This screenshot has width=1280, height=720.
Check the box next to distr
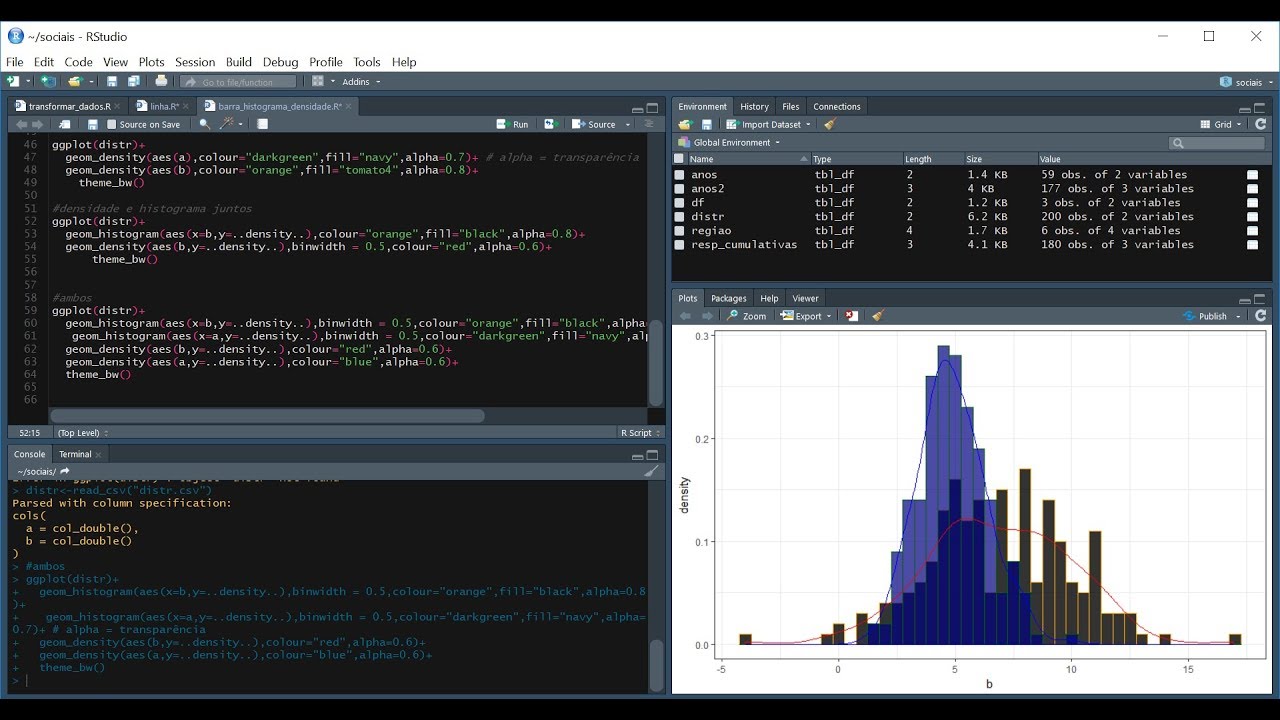[x=679, y=217]
